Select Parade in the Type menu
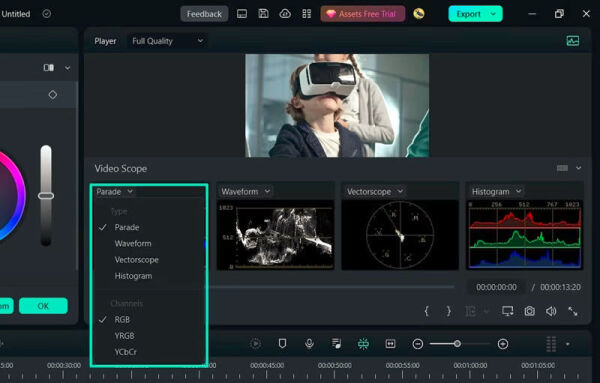Viewport: 600px width, 383px height. (x=127, y=227)
